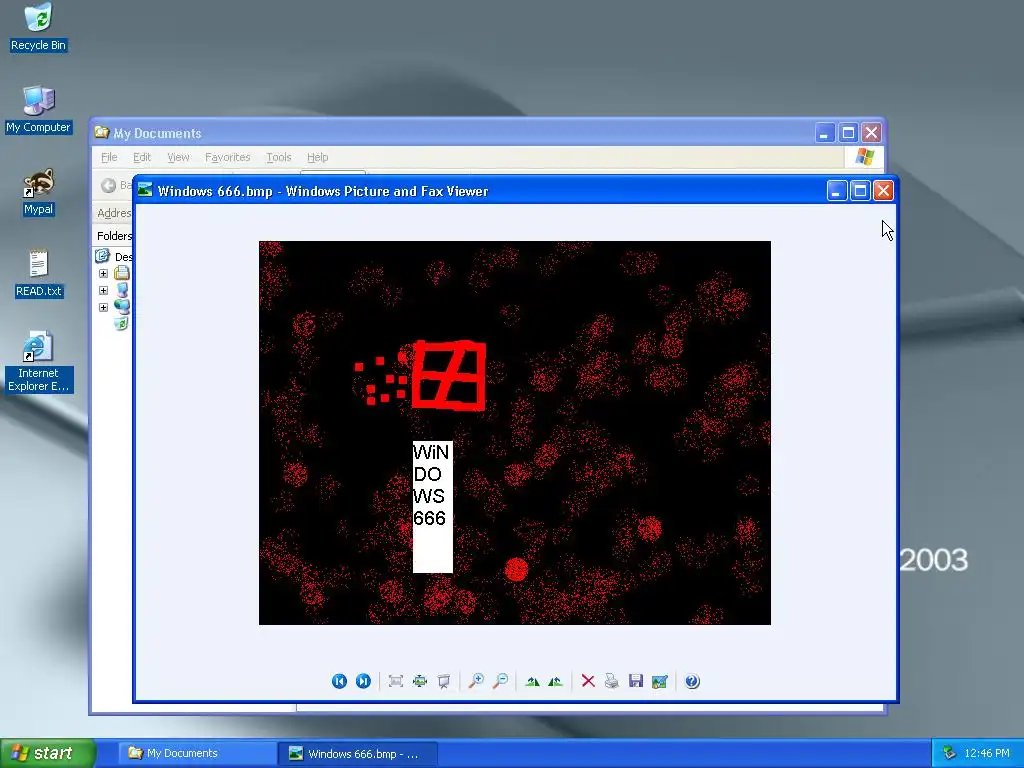Close the My Documents window
The height and width of the screenshot is (768, 1024).
871,133
